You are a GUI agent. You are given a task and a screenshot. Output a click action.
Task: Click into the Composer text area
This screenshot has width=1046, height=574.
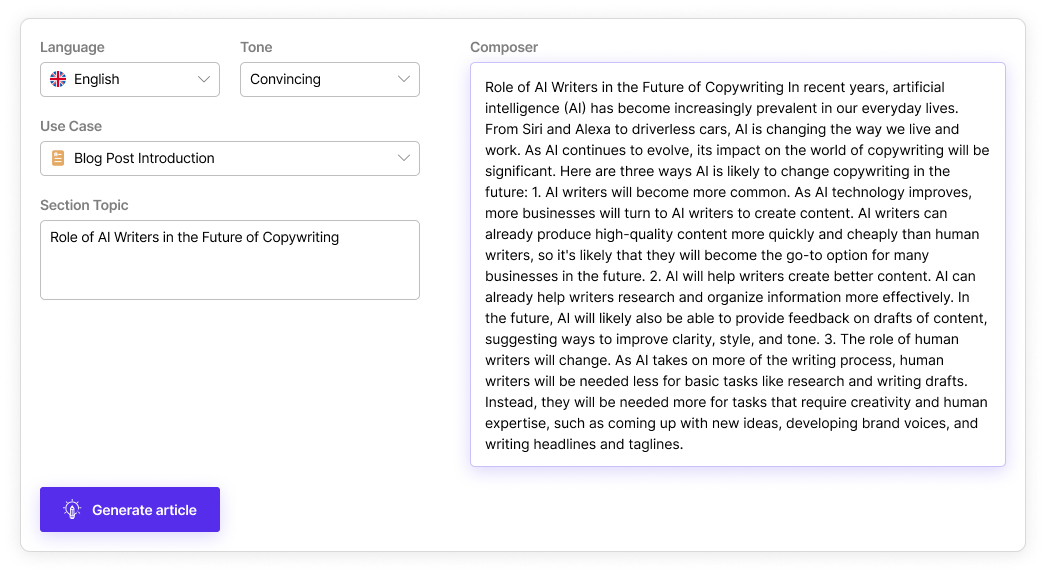(x=738, y=264)
